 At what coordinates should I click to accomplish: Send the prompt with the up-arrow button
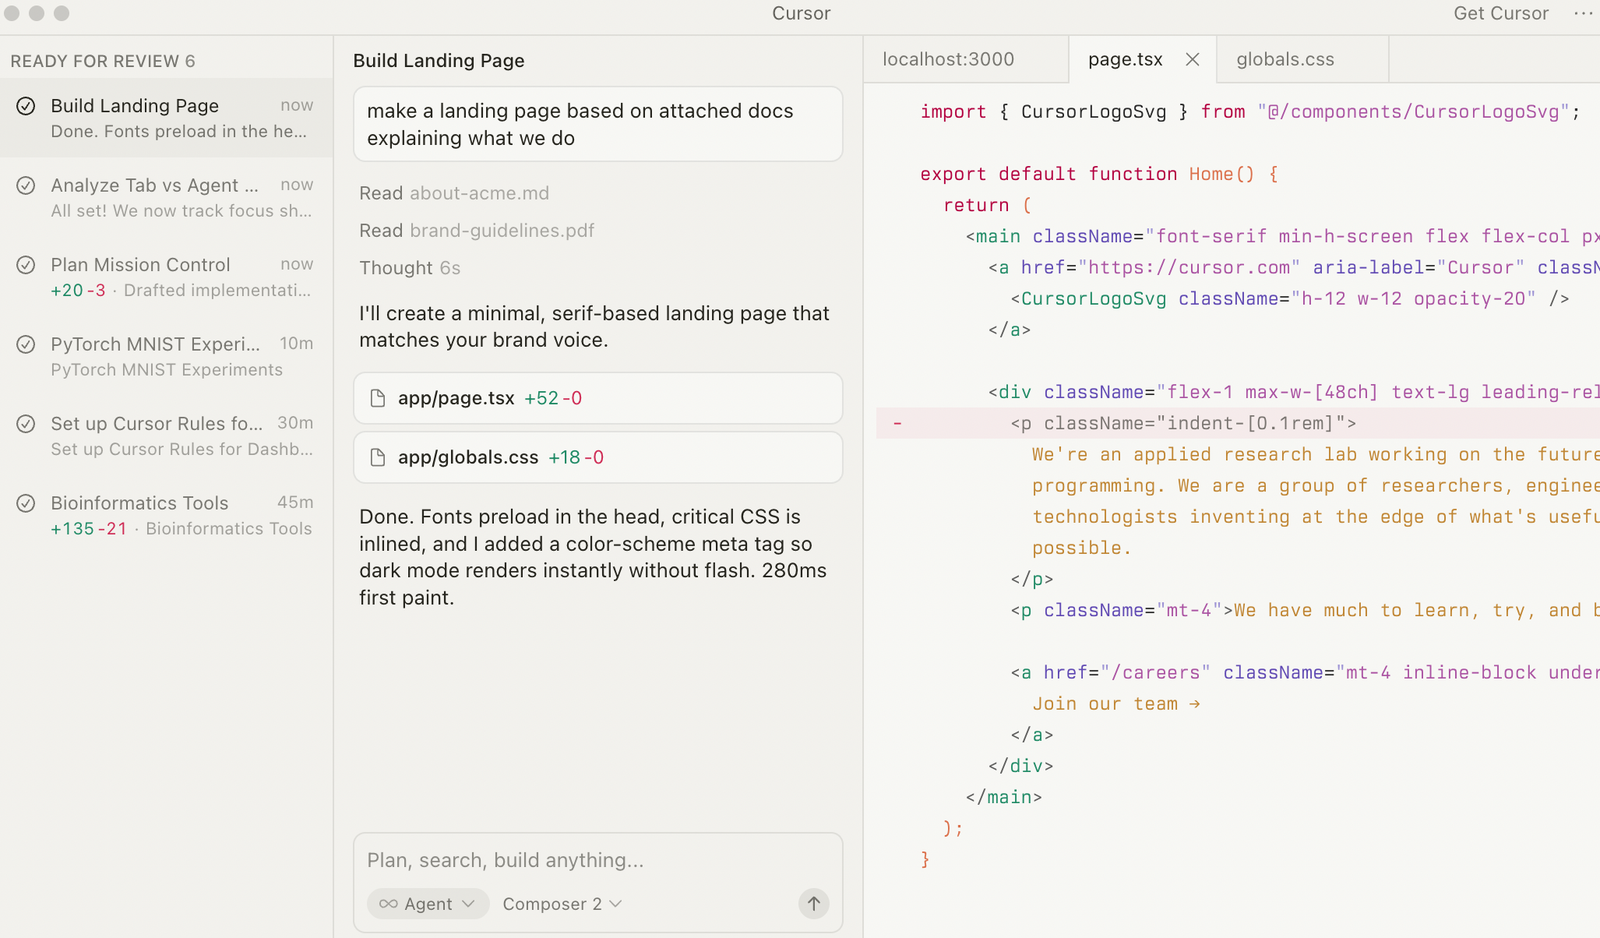click(814, 904)
